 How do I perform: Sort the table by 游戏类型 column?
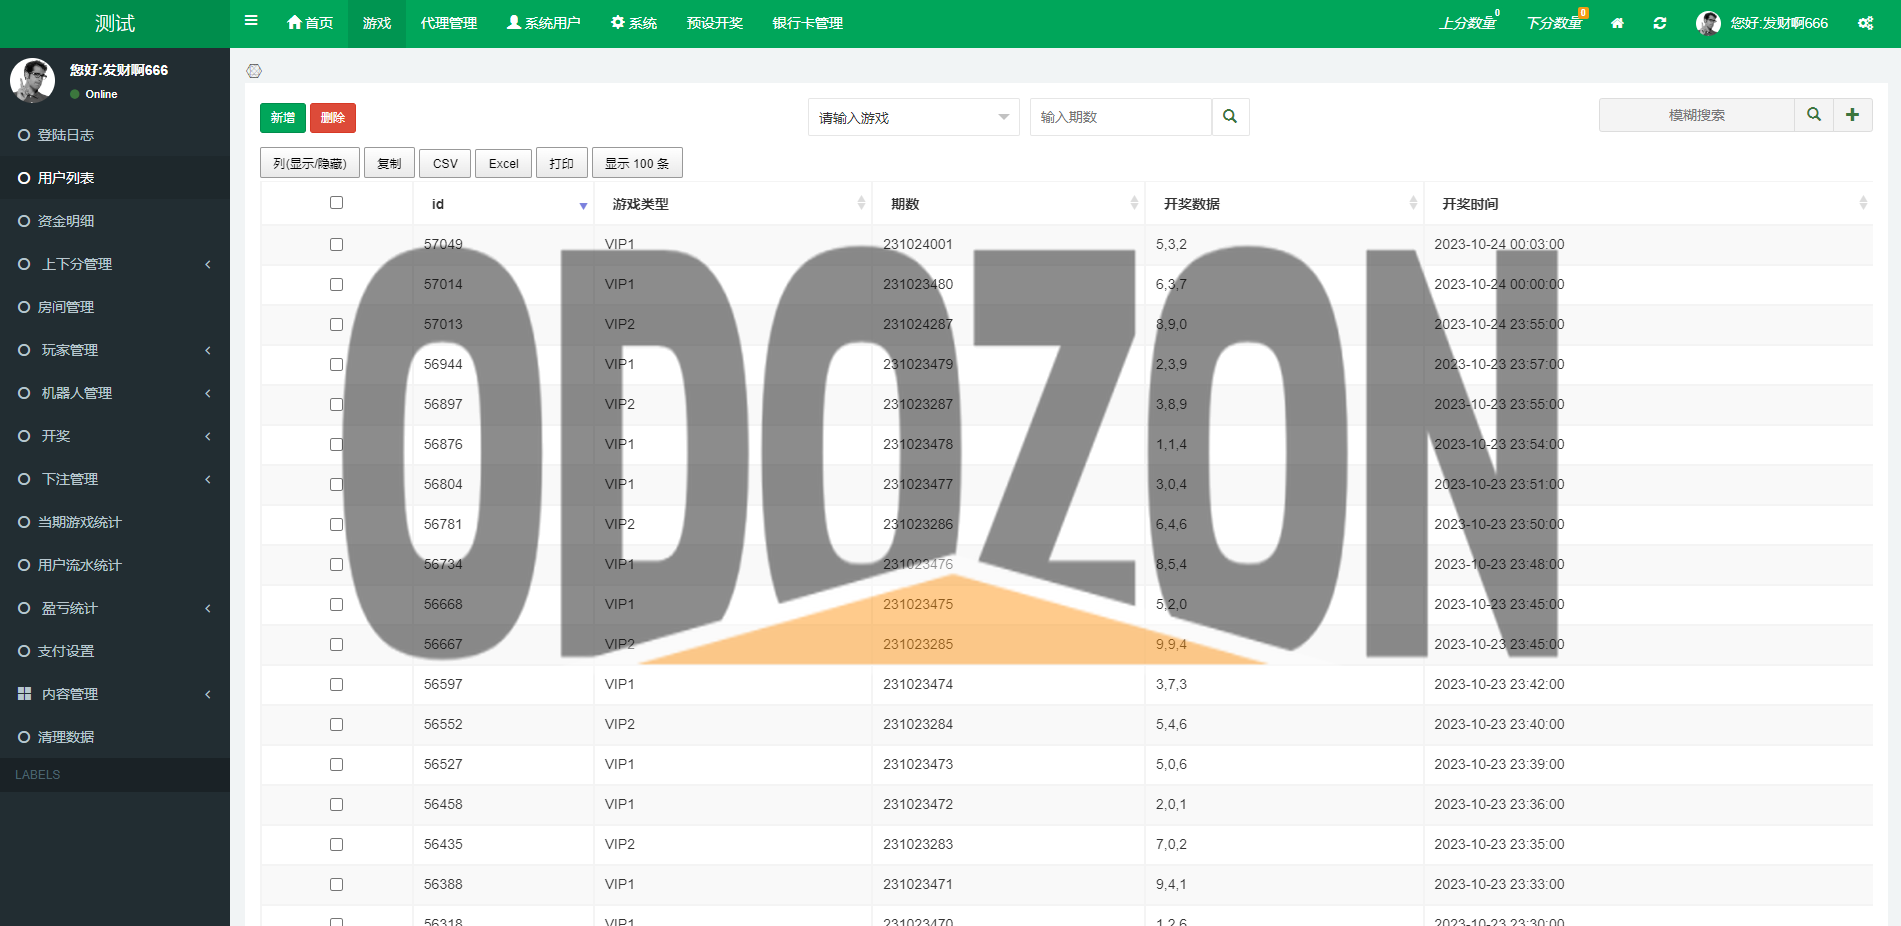[733, 204]
